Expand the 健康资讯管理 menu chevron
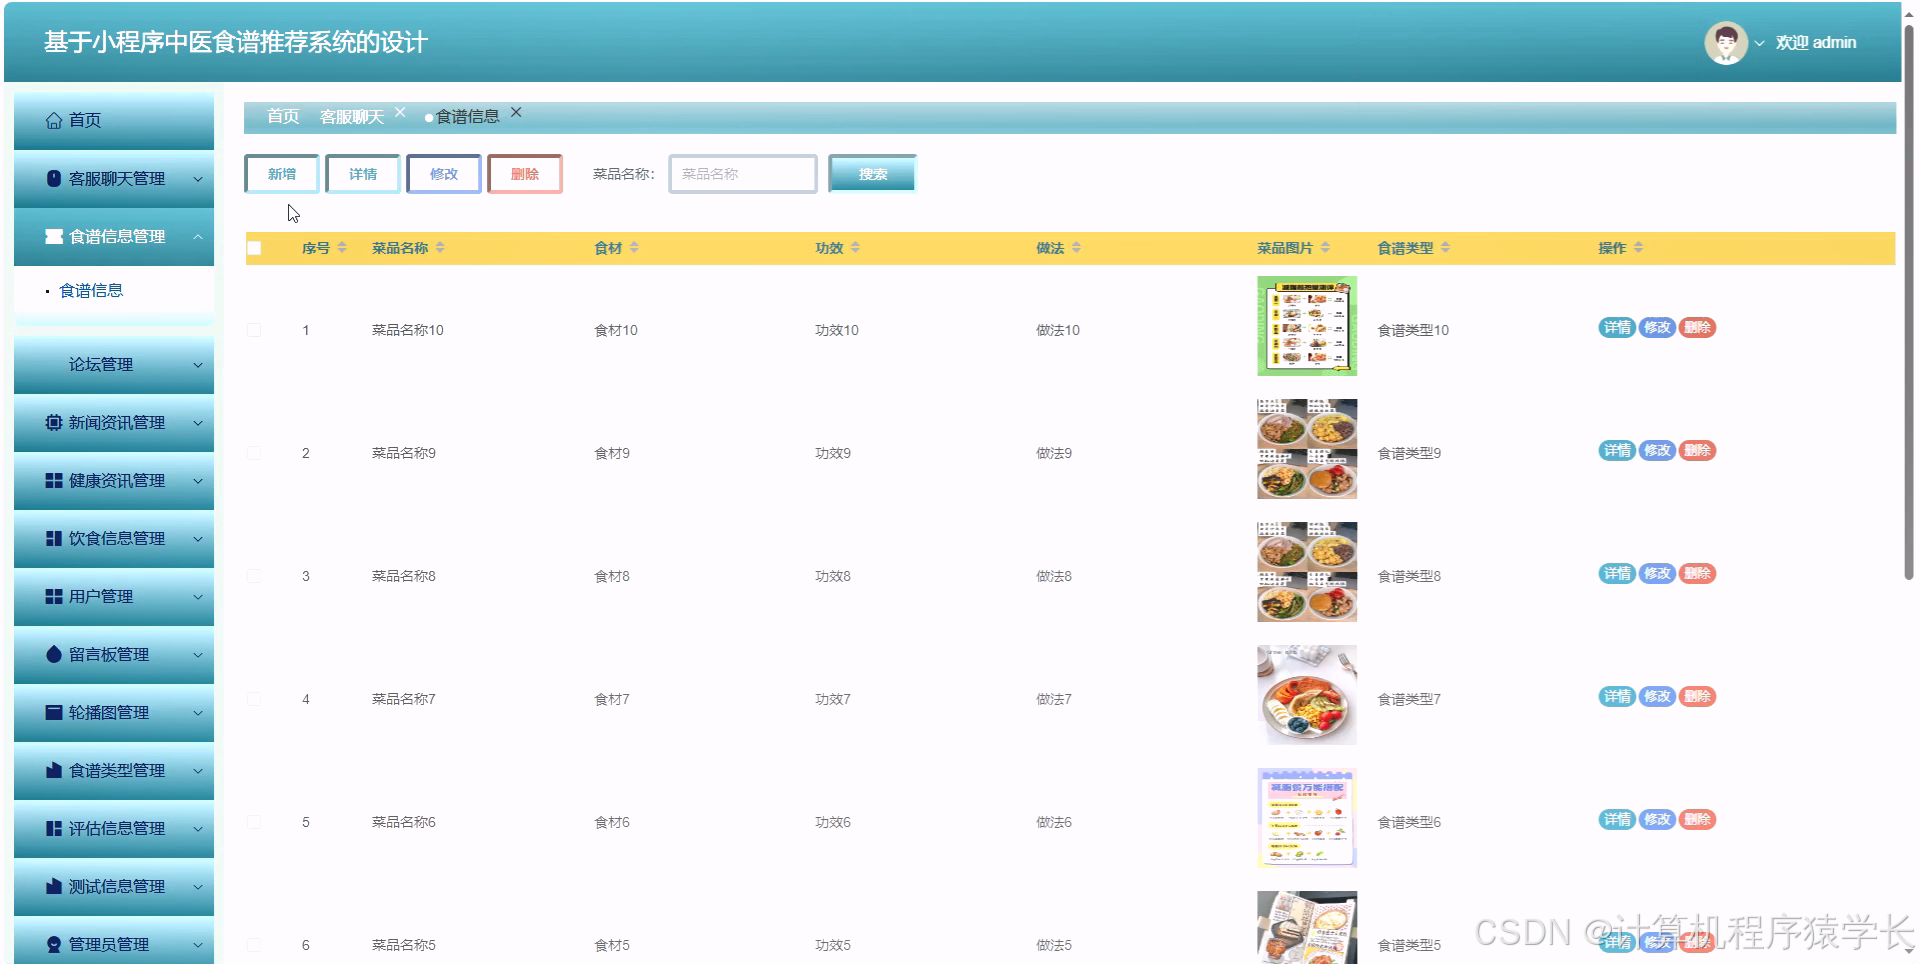 pyautogui.click(x=198, y=481)
